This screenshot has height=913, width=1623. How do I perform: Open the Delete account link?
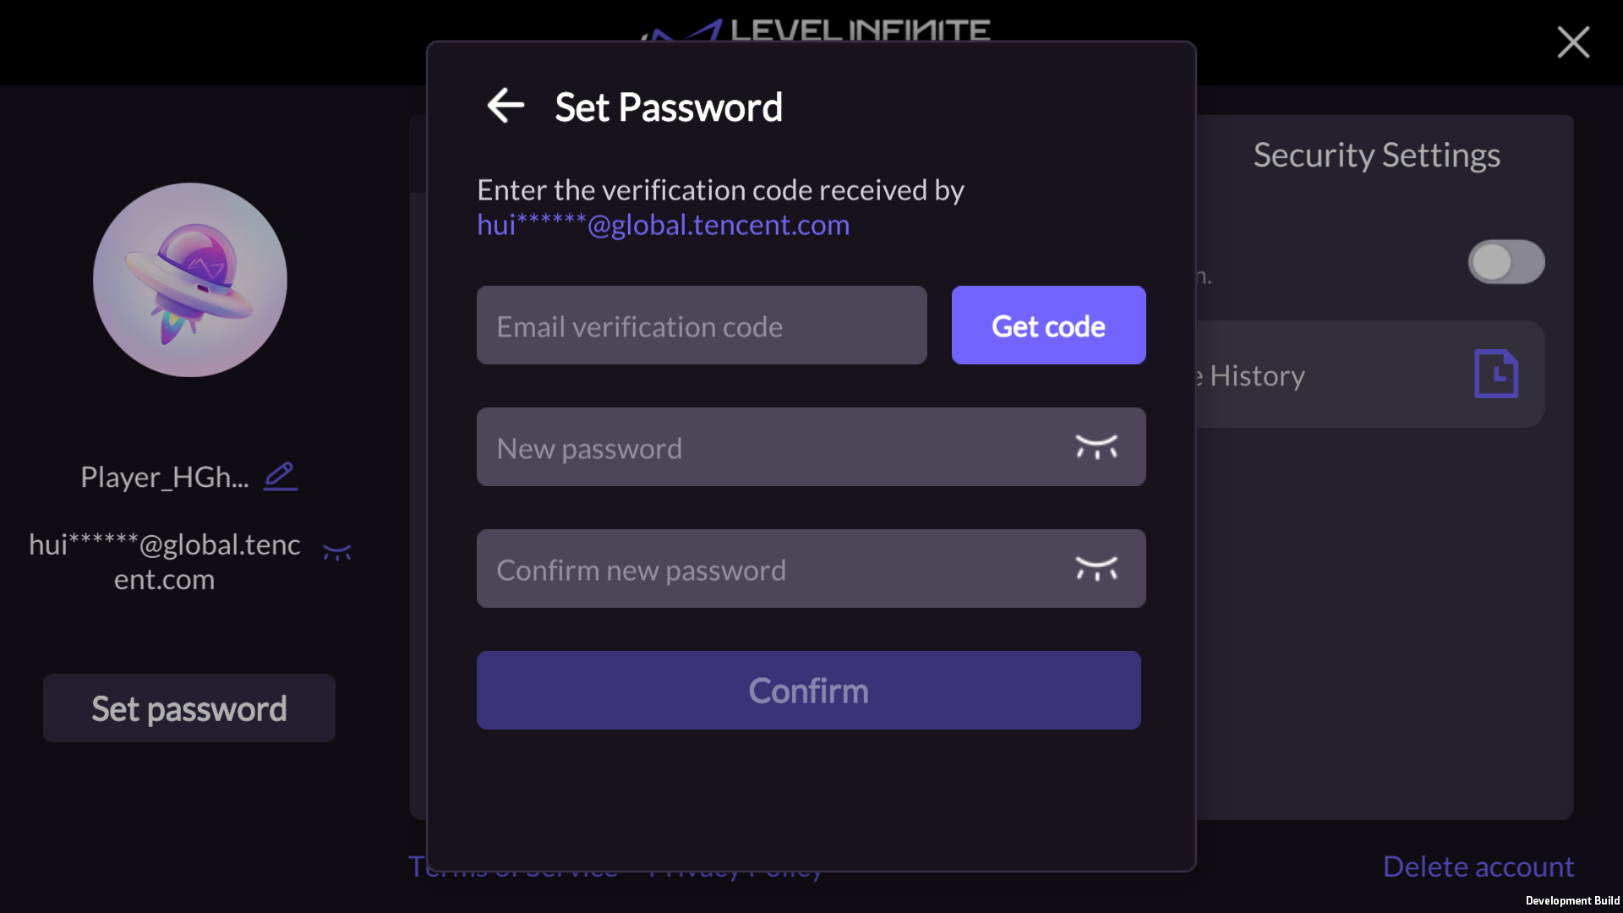1478,866
